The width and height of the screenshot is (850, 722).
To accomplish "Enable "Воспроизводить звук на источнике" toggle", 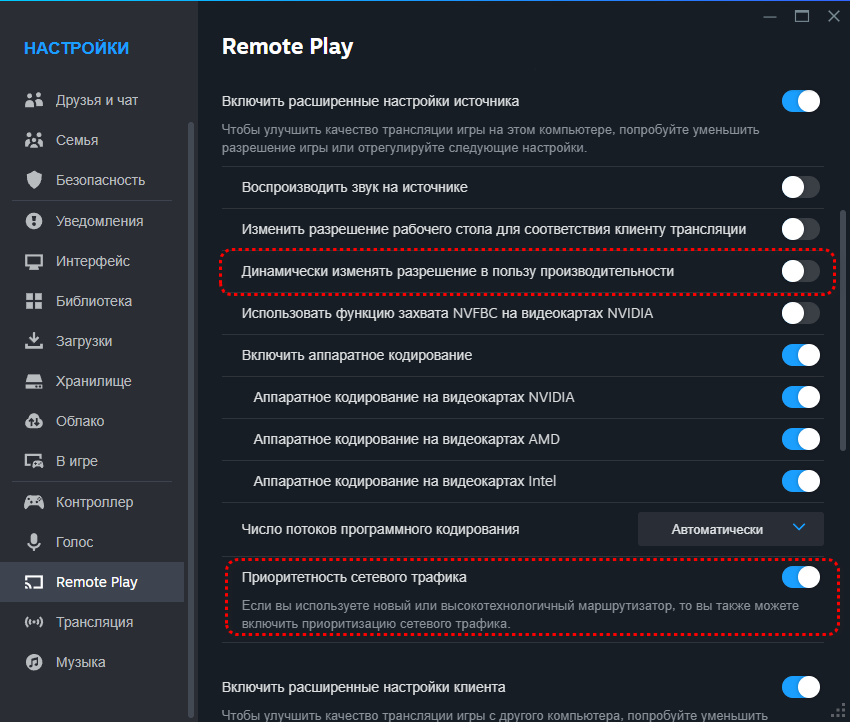I will pyautogui.click(x=800, y=187).
